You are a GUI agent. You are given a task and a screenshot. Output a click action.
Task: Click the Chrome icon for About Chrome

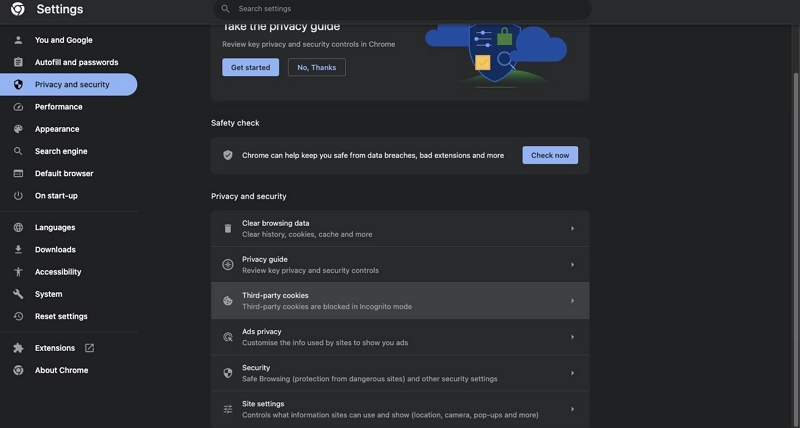[x=18, y=370]
